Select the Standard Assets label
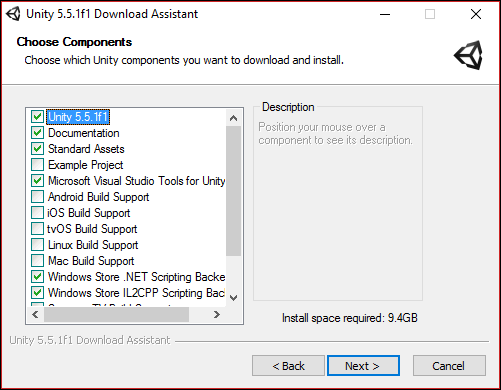The height and width of the screenshot is (390, 501). click(x=86, y=149)
